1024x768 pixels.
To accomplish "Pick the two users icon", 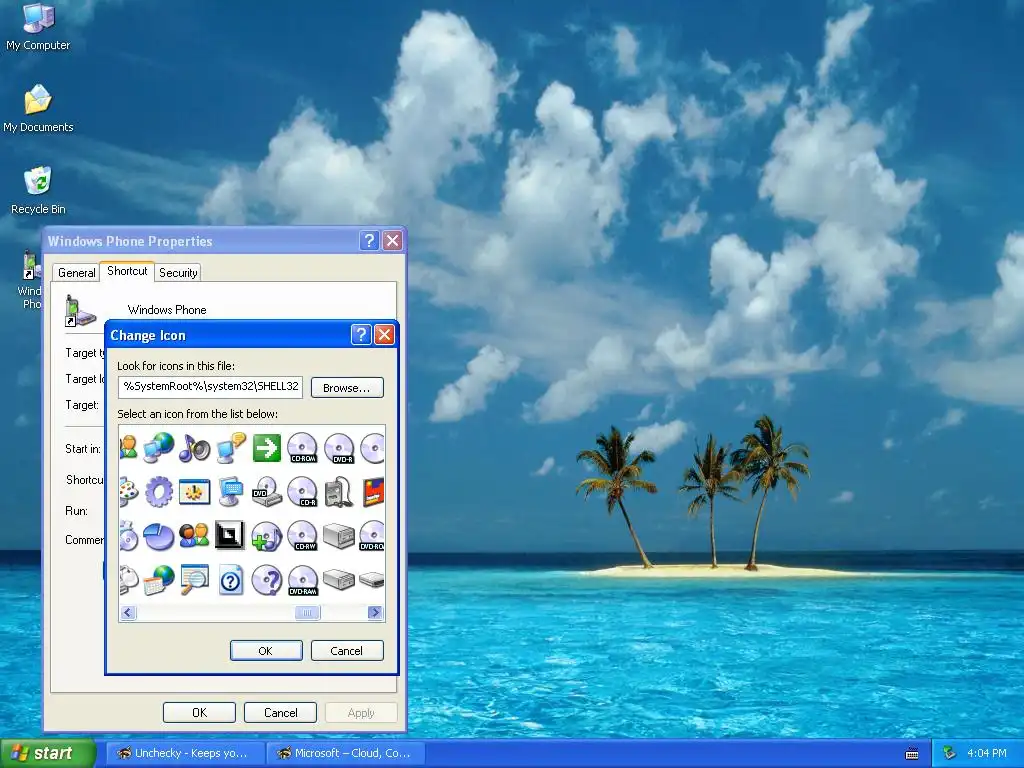I will click(194, 536).
